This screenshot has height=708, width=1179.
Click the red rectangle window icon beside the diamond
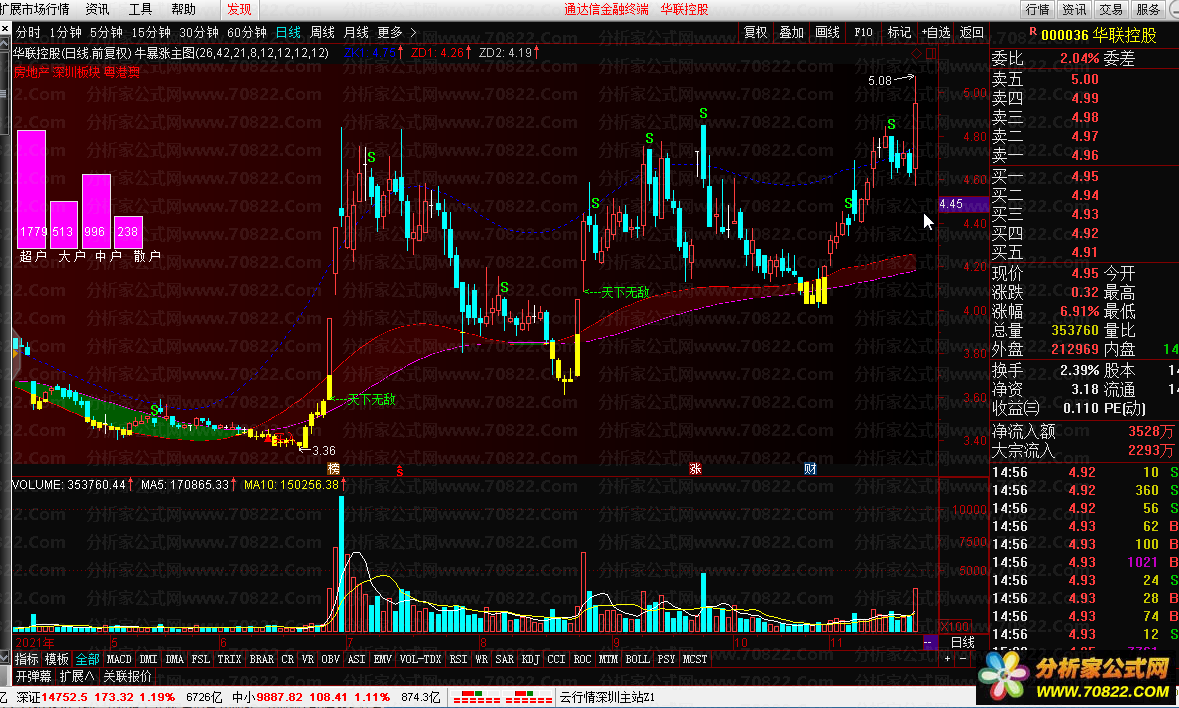tap(931, 54)
